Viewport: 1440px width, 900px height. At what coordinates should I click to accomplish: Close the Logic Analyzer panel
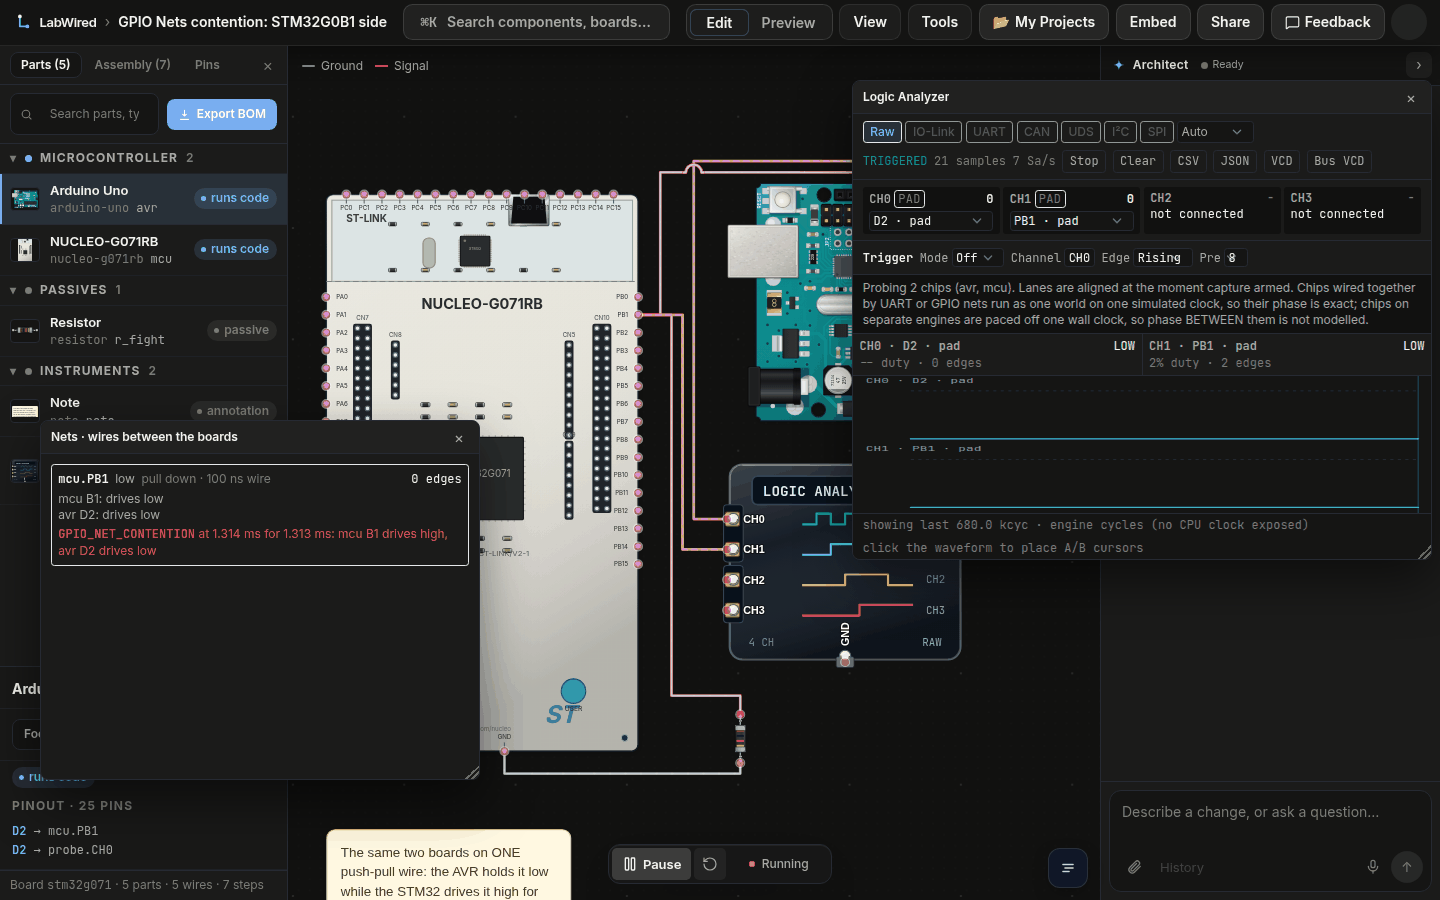1411,98
